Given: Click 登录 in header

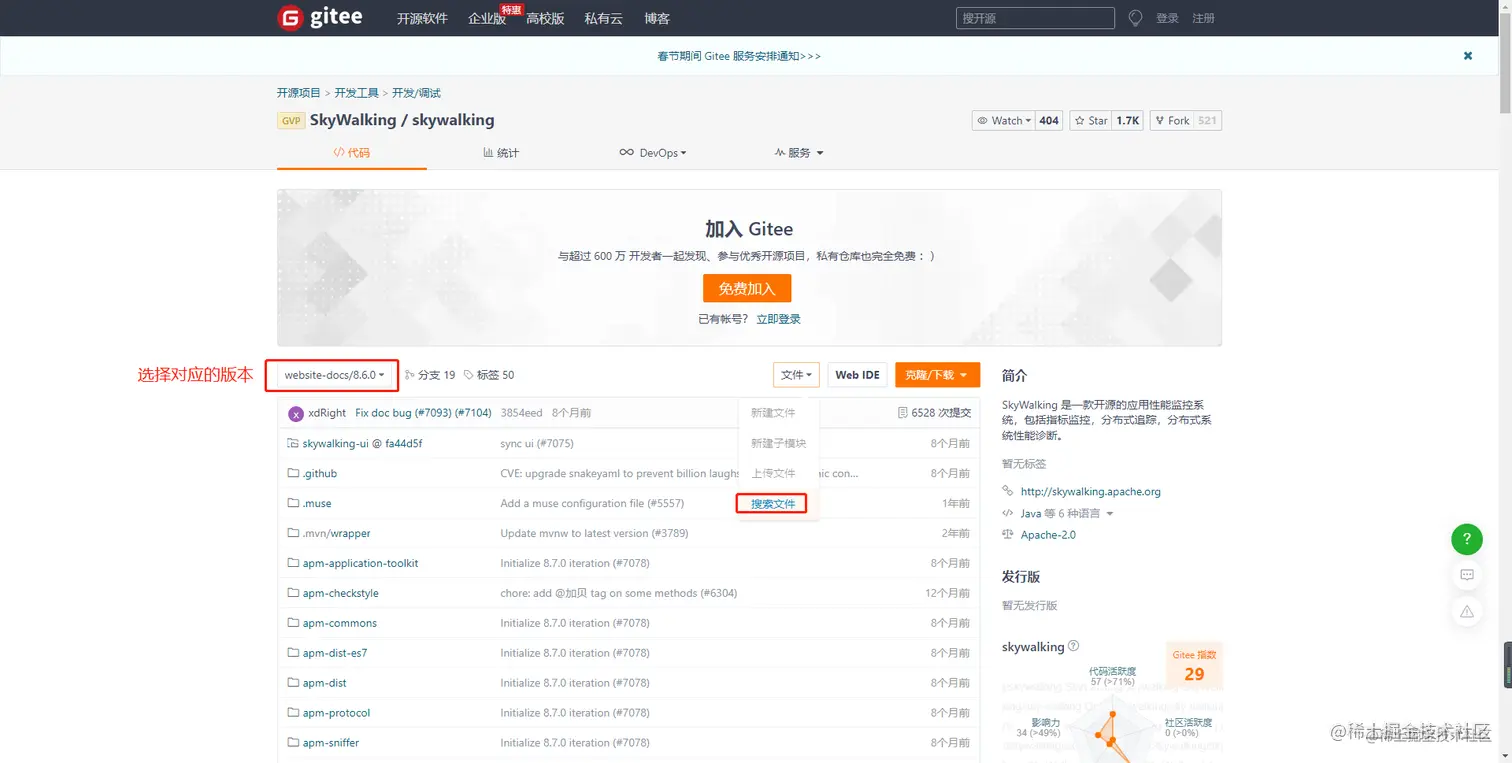Looking at the screenshot, I should 1167,18.
